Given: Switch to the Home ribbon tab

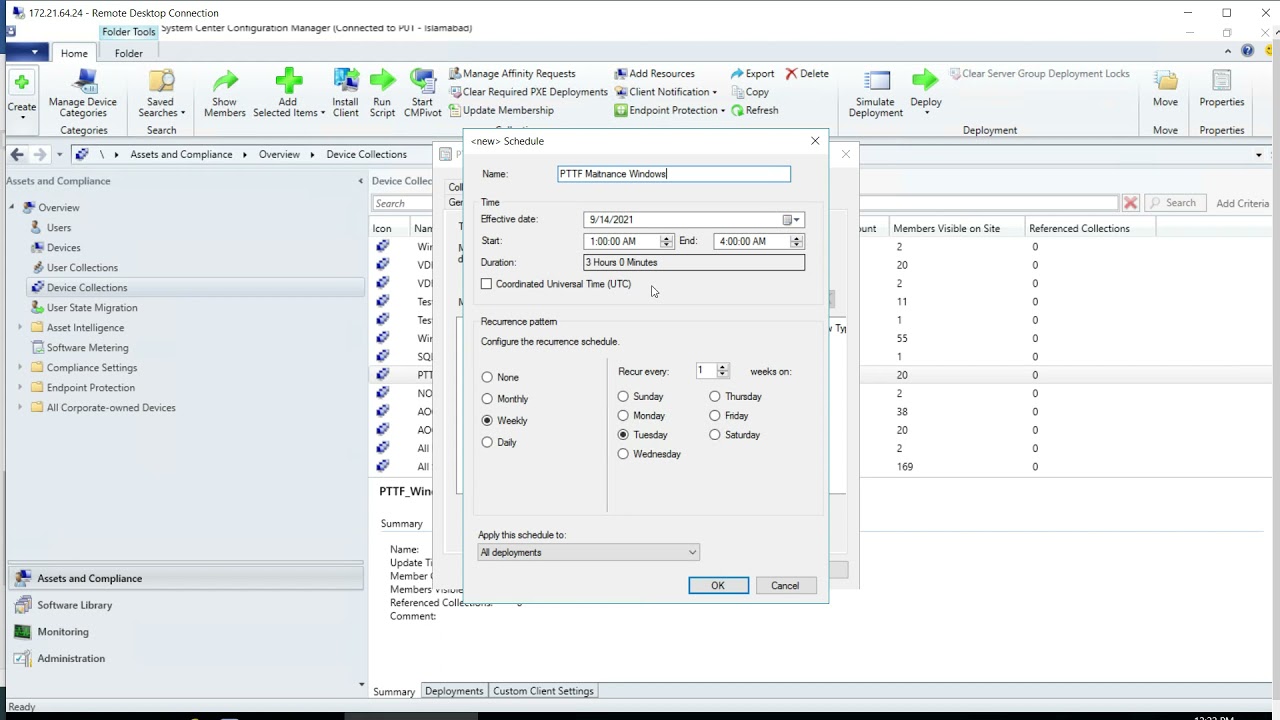Looking at the screenshot, I should tap(74, 54).
